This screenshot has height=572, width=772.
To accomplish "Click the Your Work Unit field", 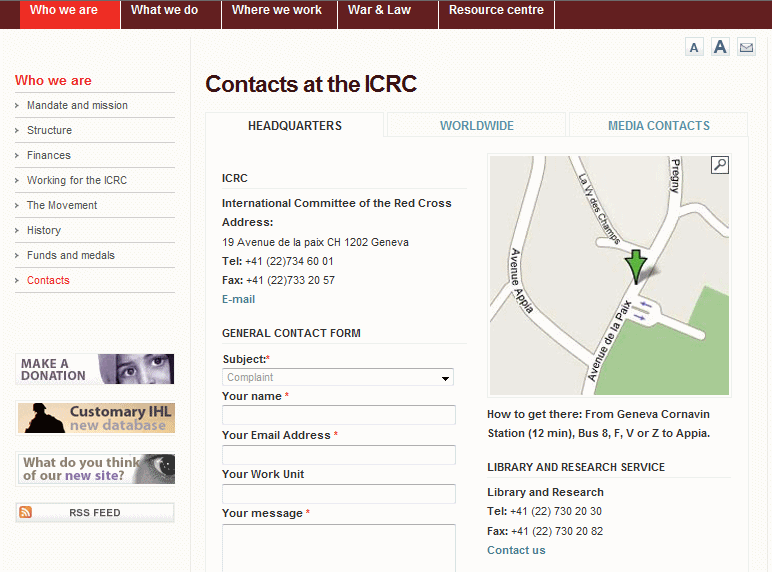I will 339,494.
